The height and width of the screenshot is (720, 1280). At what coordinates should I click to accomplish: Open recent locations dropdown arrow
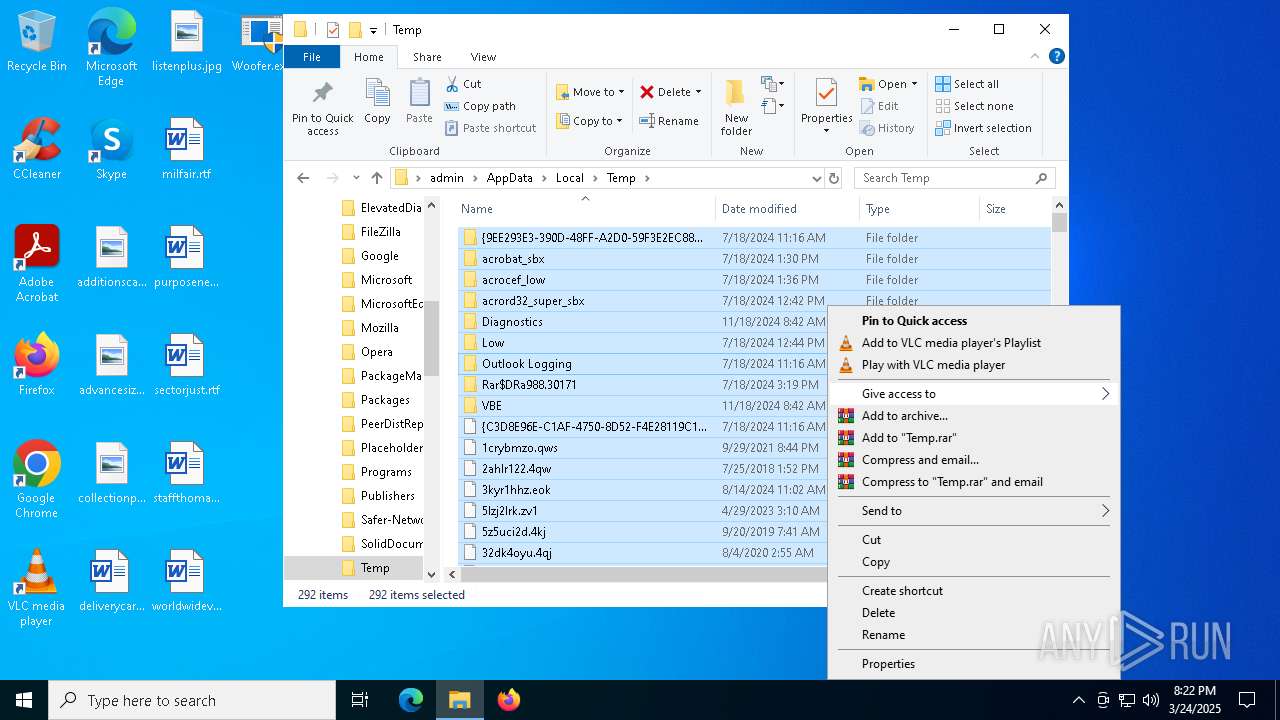[357, 178]
